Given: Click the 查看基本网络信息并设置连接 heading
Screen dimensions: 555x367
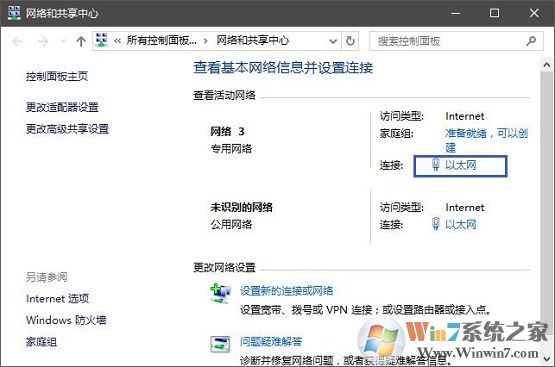Looking at the screenshot, I should coord(283,68).
